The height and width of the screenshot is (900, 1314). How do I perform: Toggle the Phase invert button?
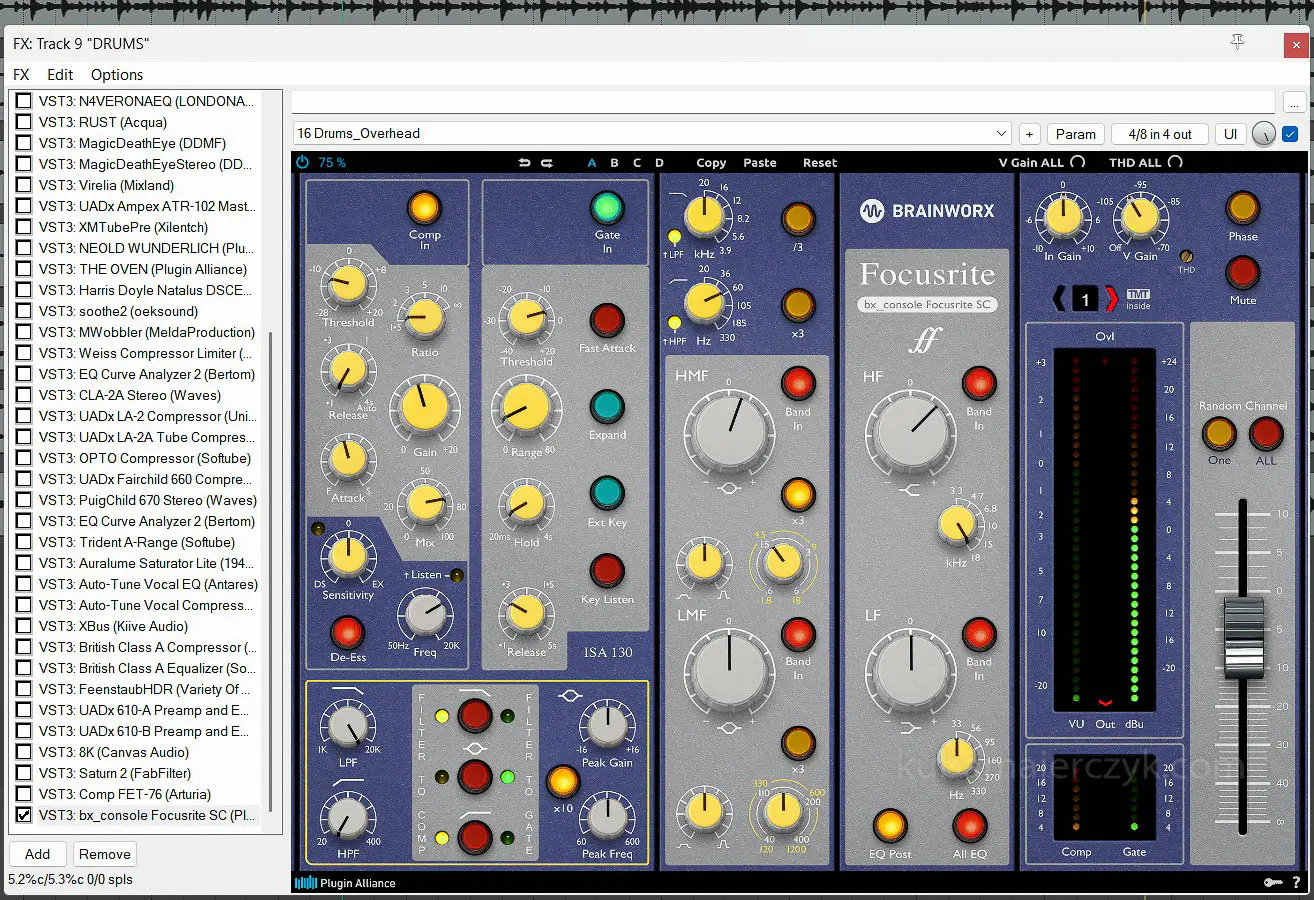point(1243,207)
